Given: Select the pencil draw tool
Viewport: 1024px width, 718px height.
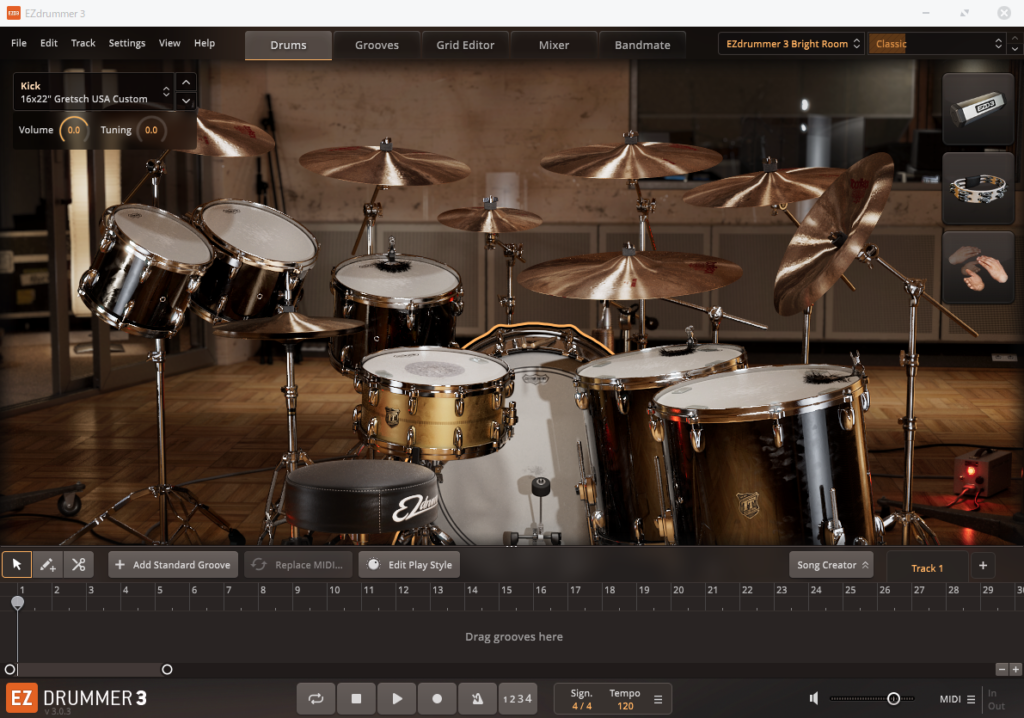Looking at the screenshot, I should tap(47, 565).
